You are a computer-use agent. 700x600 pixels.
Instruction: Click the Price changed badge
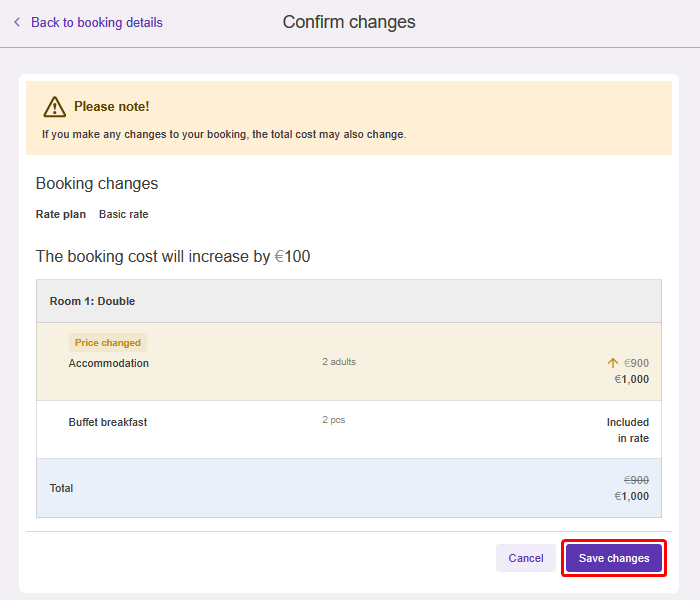tap(108, 342)
